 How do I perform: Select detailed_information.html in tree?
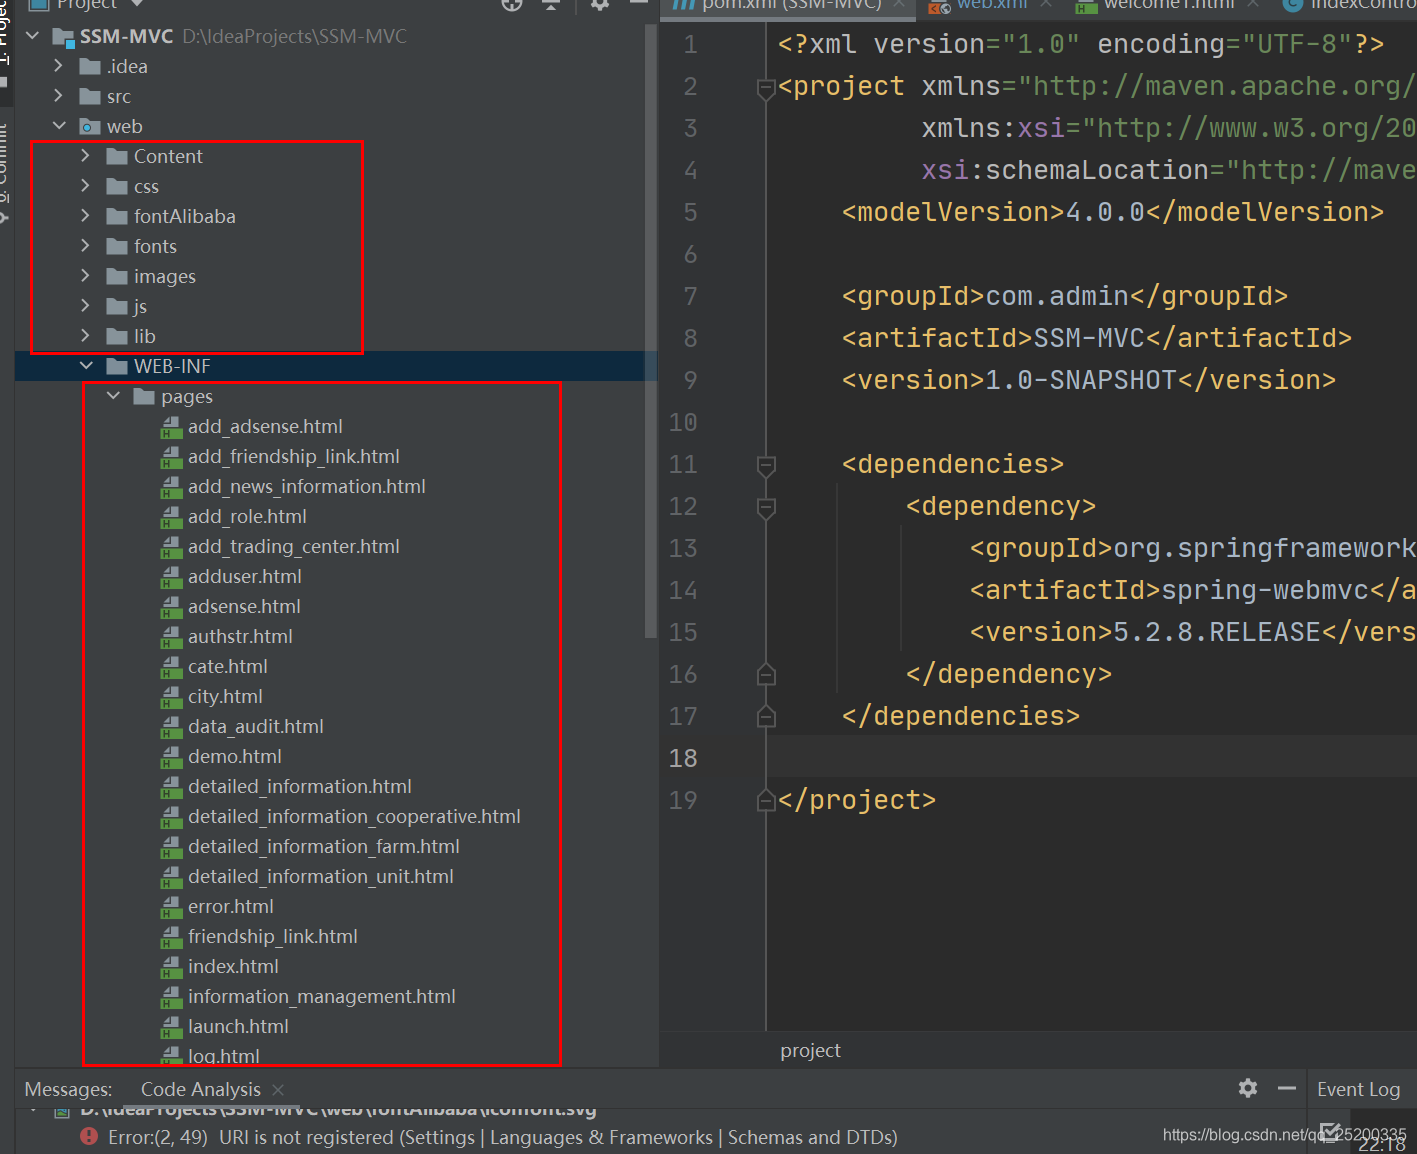[300, 786]
